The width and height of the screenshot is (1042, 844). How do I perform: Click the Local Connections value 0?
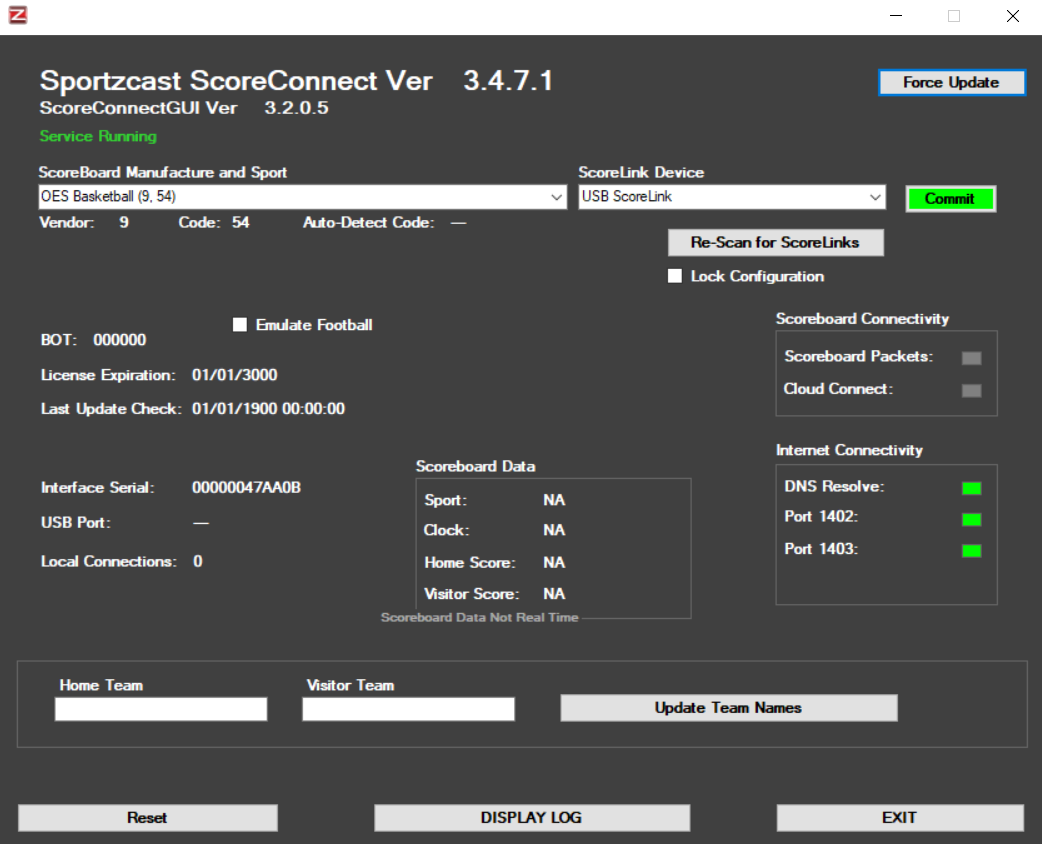[198, 562]
